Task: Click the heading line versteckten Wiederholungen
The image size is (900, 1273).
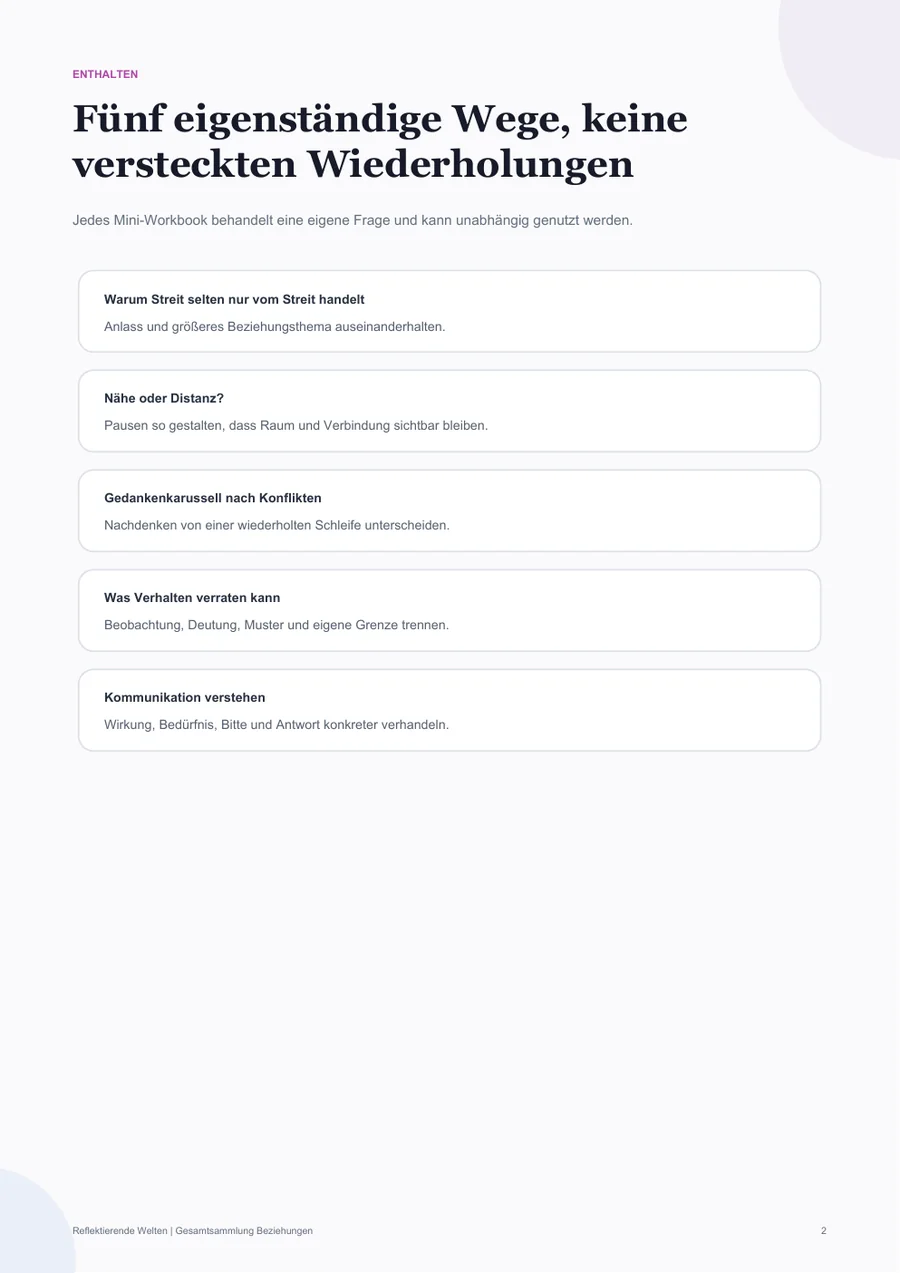Action: 353,165
